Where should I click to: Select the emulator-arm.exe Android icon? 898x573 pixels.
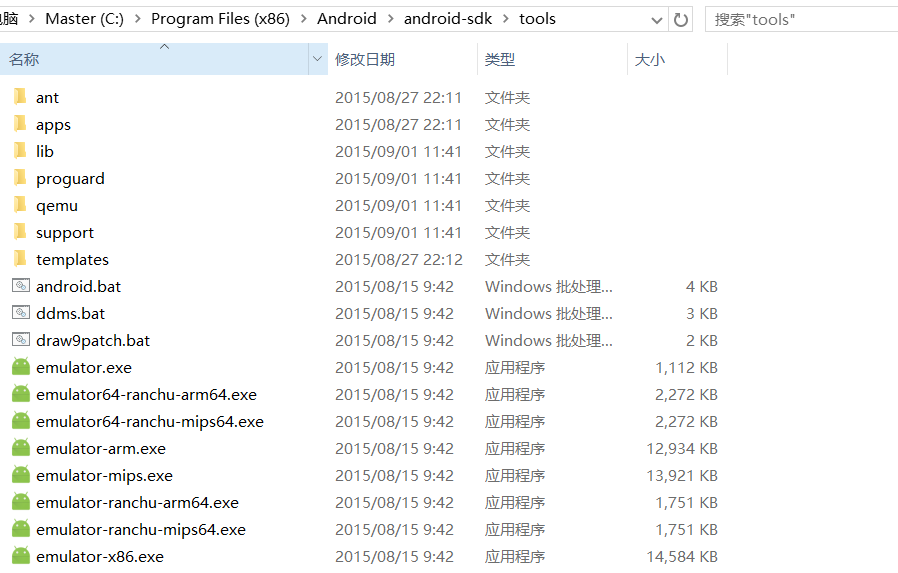pos(21,448)
